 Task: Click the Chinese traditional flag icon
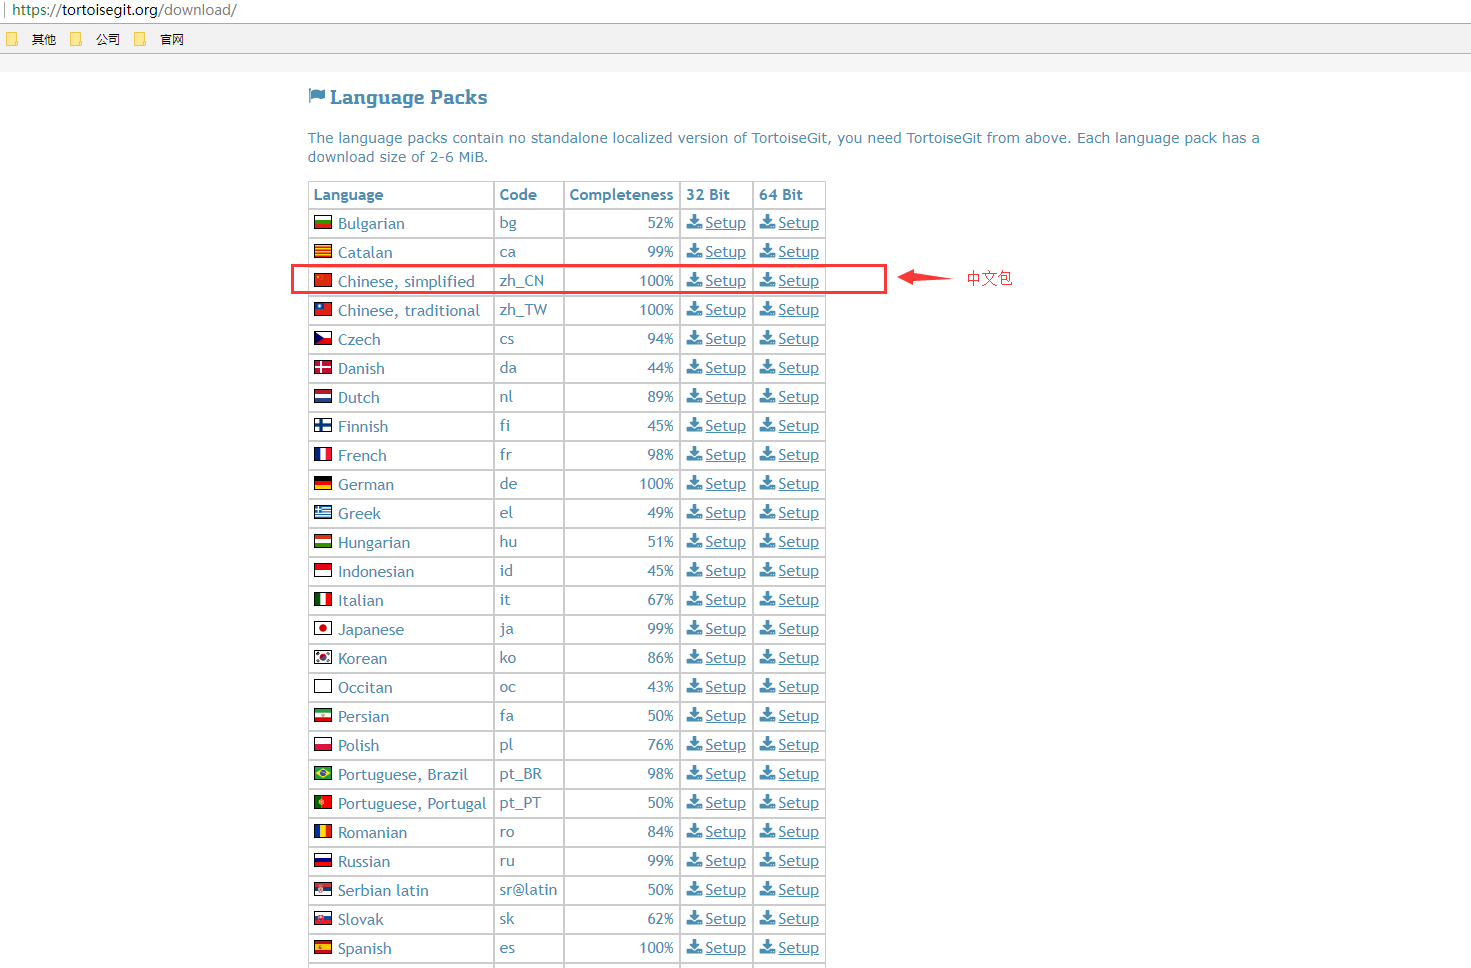323,309
